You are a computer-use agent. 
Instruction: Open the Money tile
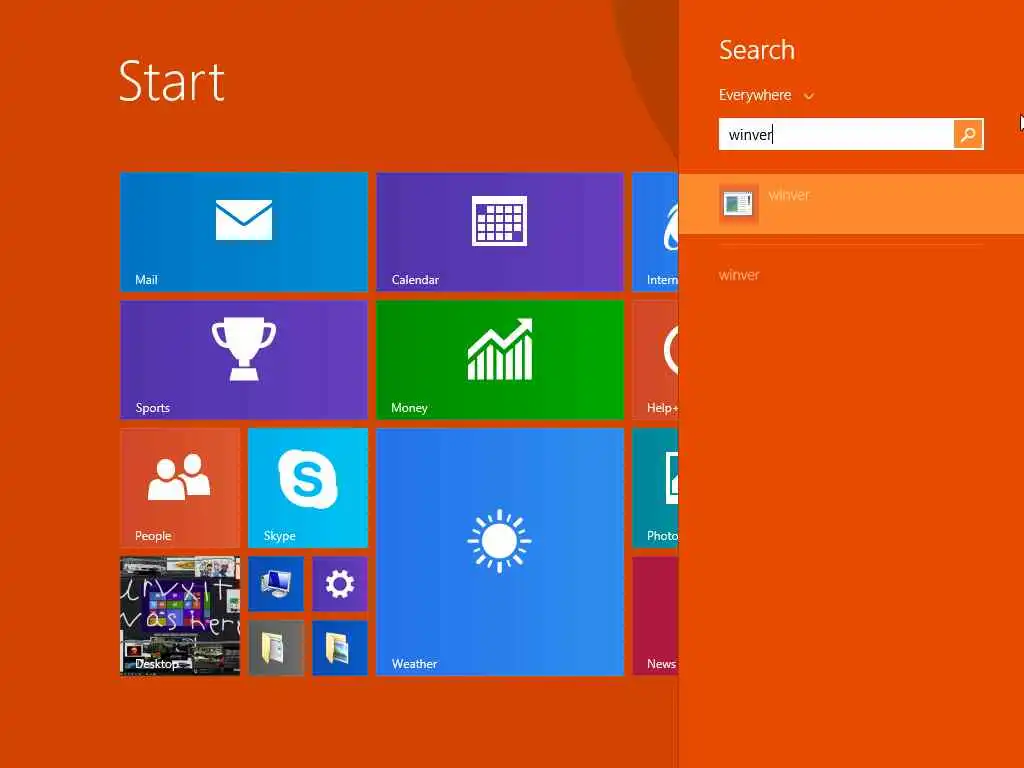[500, 359]
